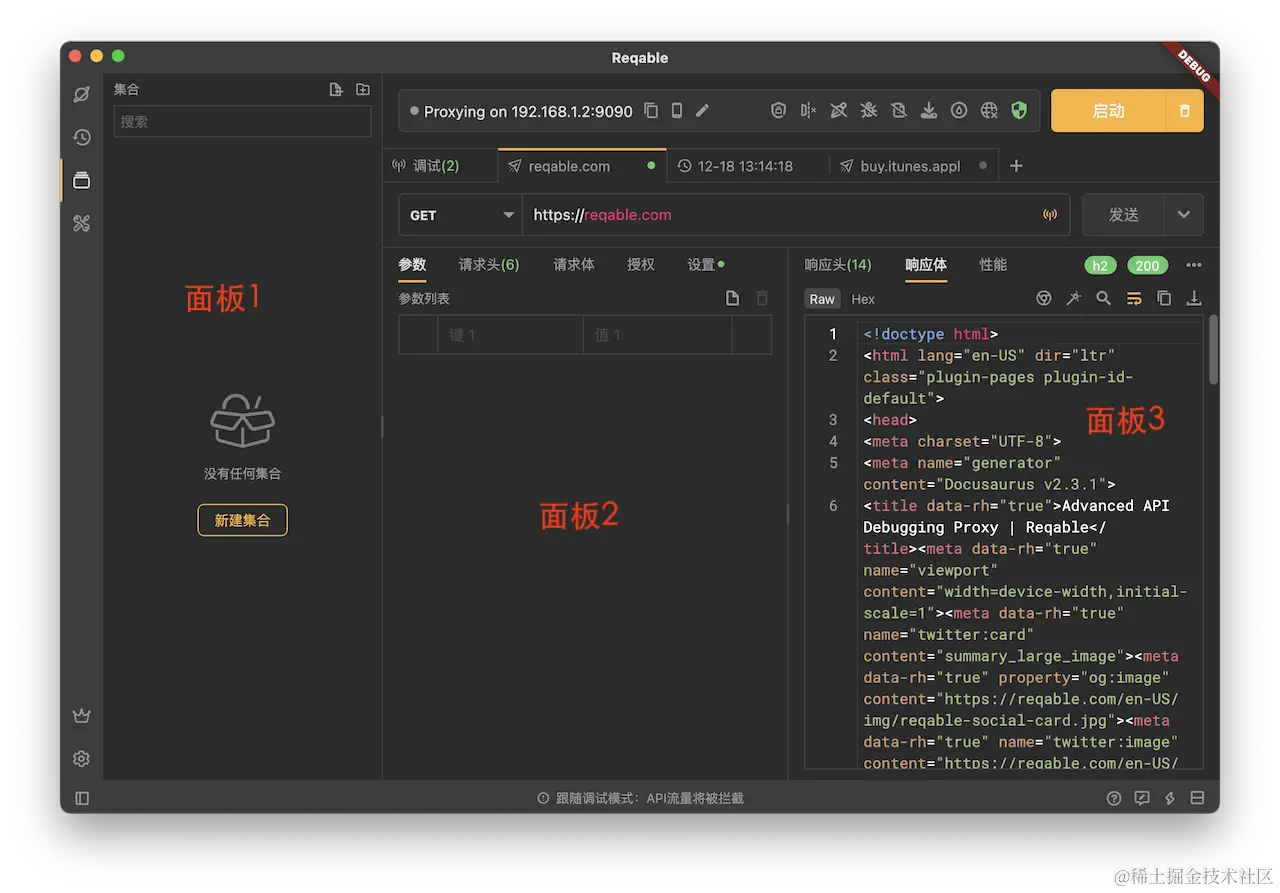1280x893 pixels.
Task: Expand the 发送 button dropdown arrow
Action: (x=1185, y=215)
